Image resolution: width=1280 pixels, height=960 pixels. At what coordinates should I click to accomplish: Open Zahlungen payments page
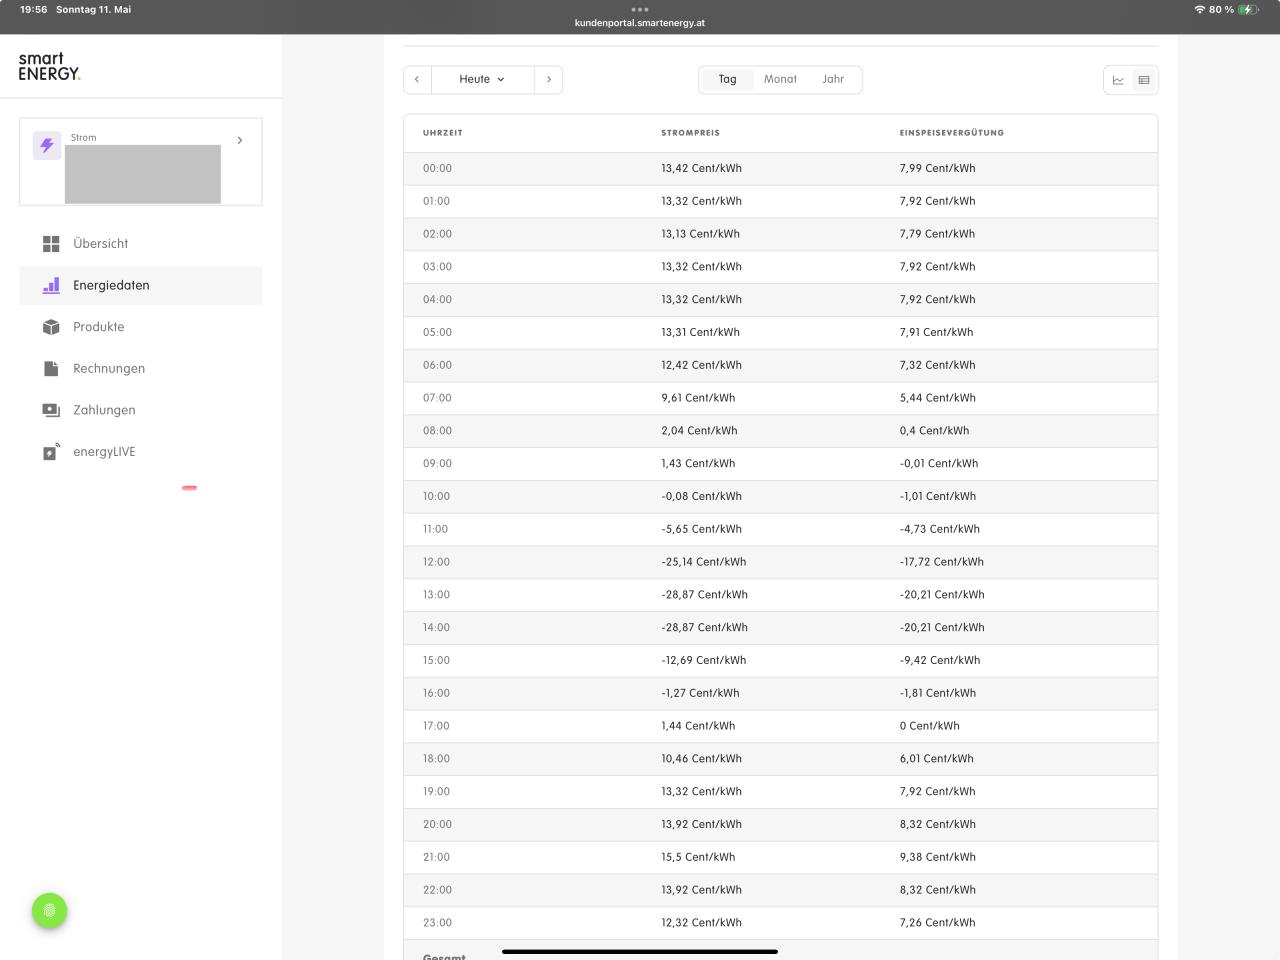coord(103,410)
